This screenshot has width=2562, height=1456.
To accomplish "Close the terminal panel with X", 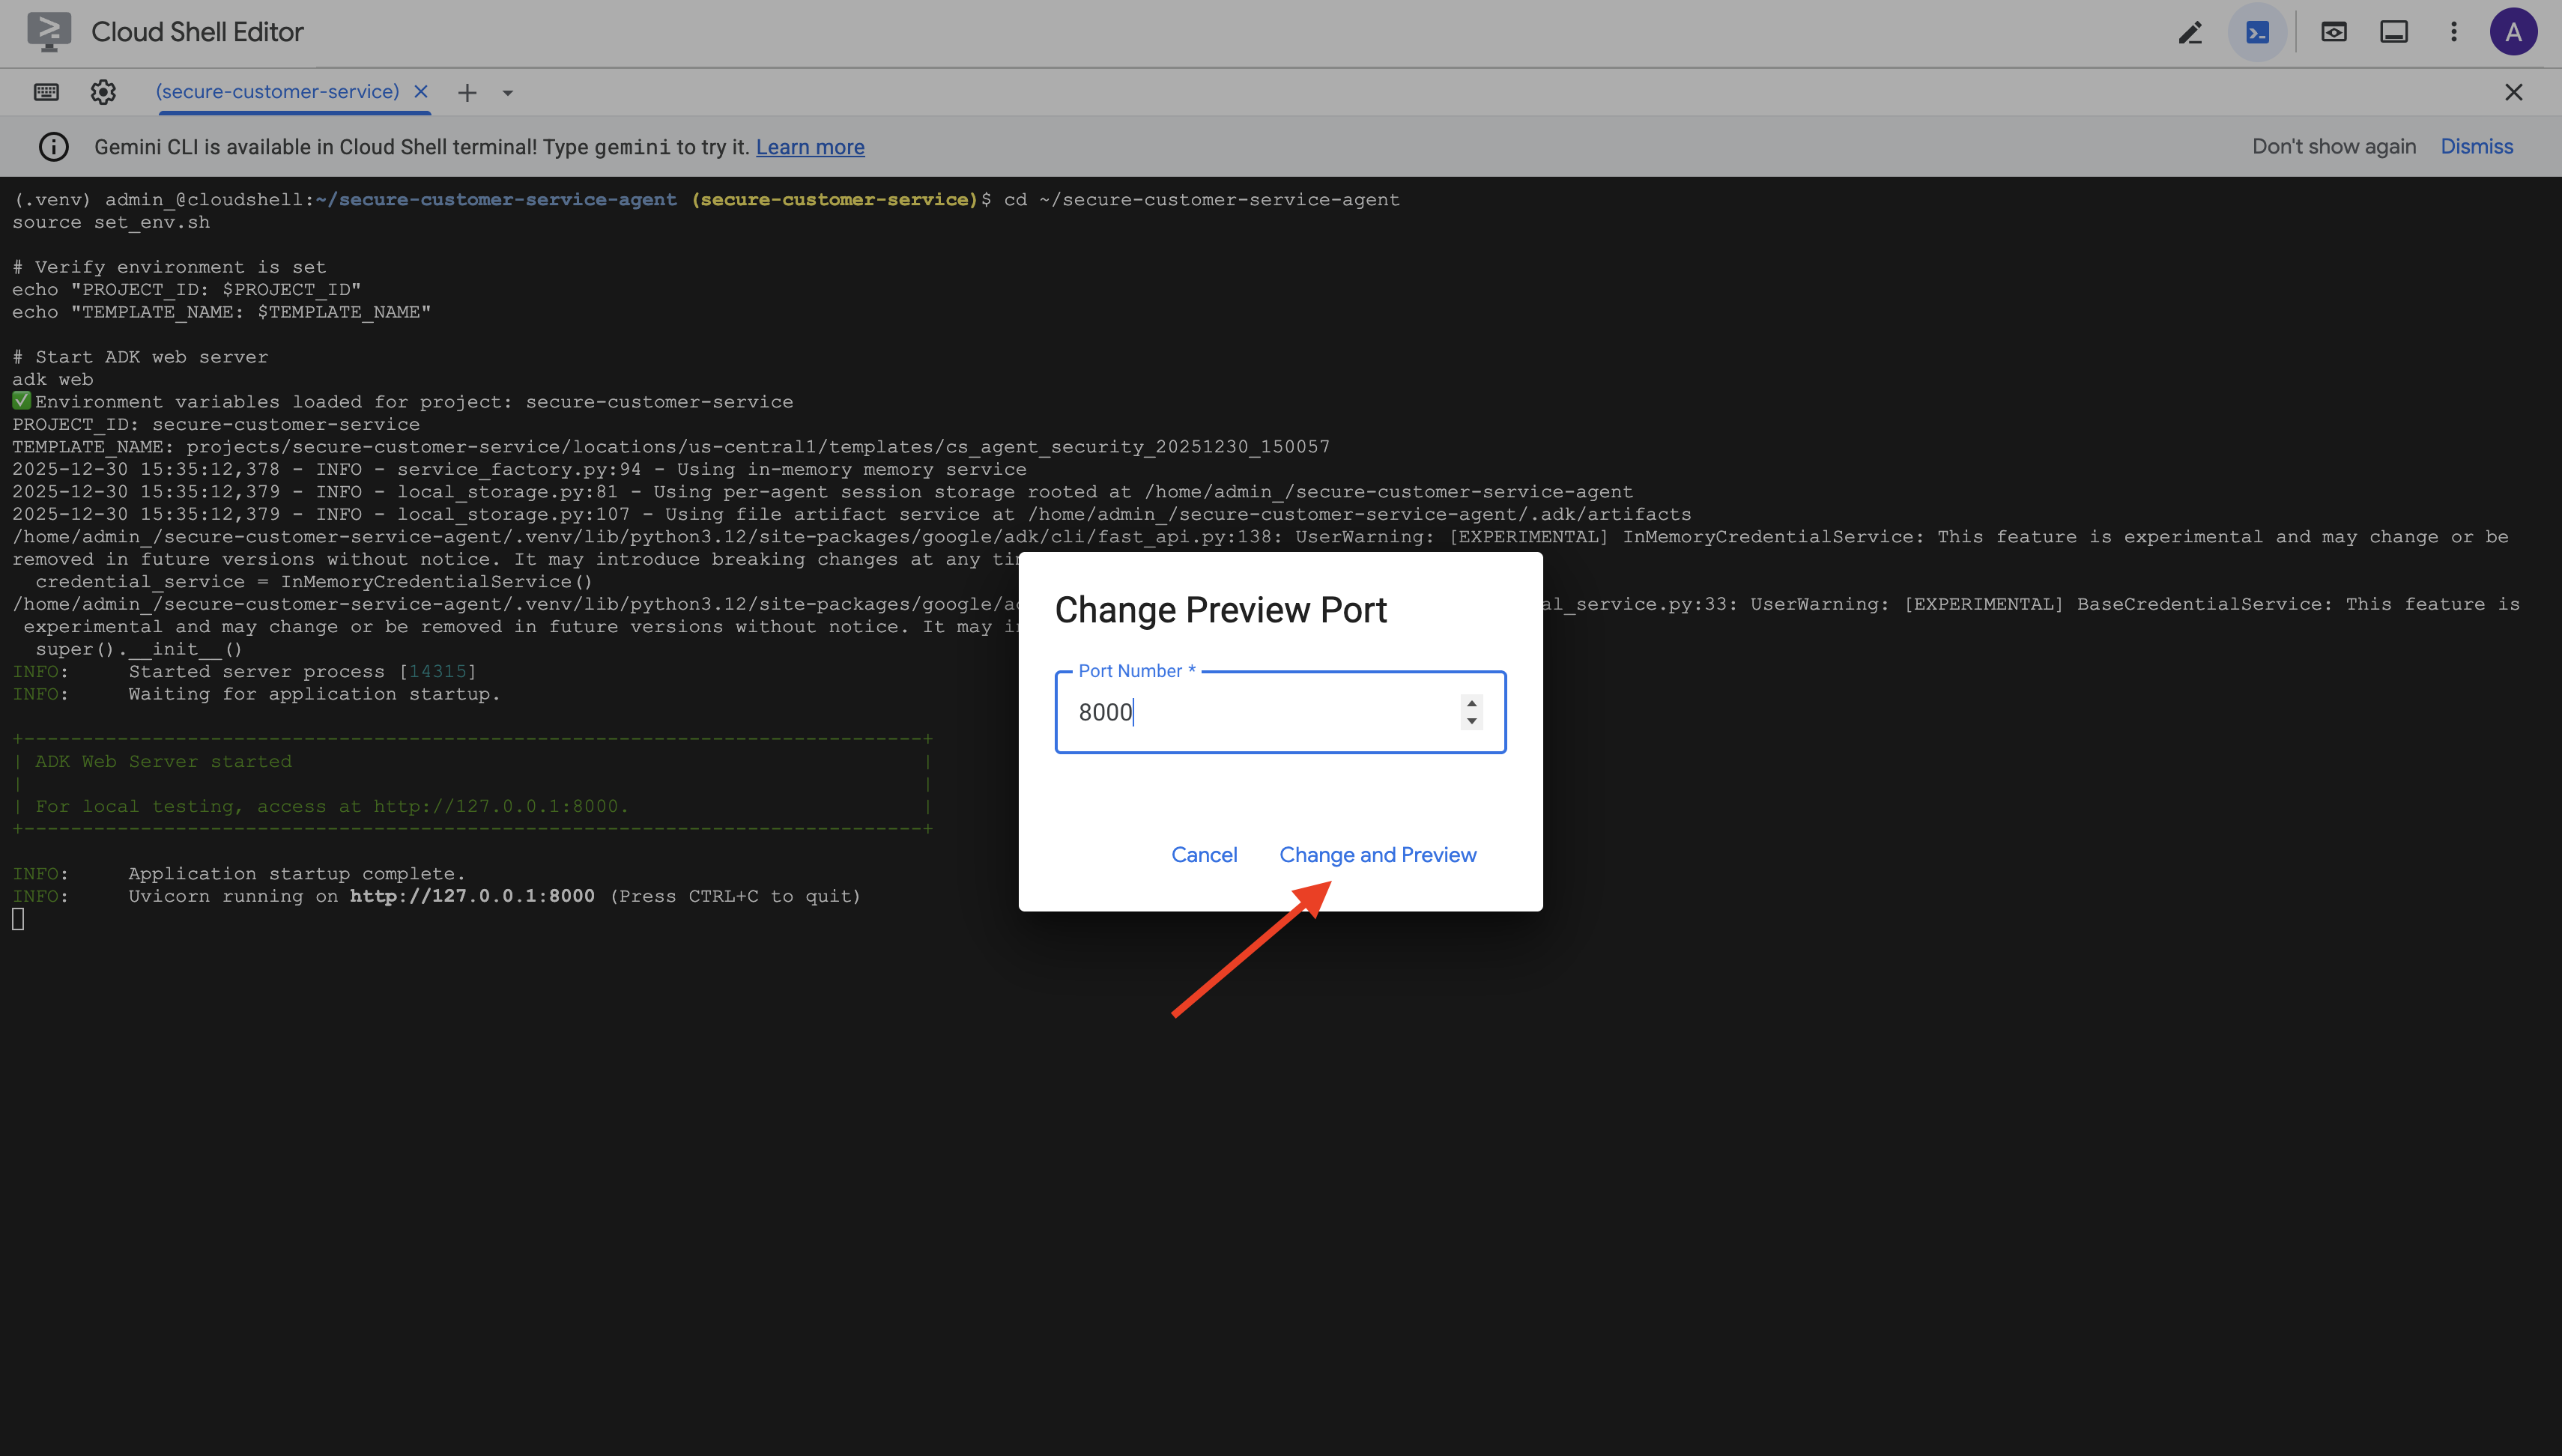I will coord(2513,92).
